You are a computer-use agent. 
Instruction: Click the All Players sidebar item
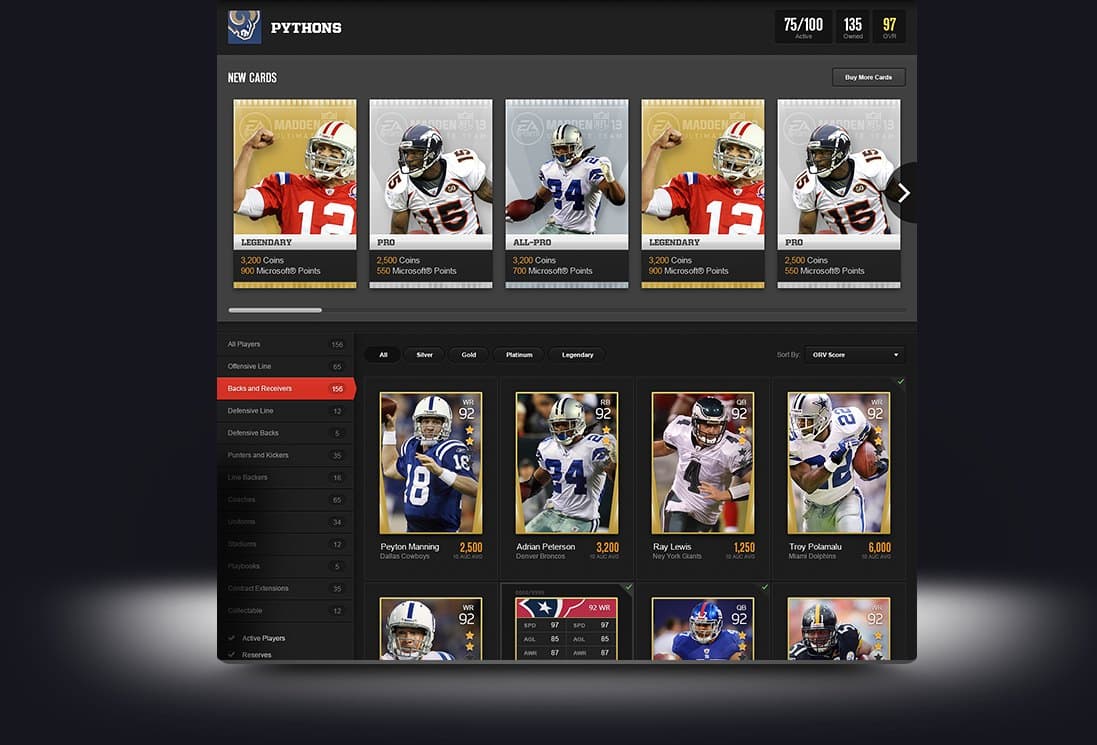pos(286,344)
